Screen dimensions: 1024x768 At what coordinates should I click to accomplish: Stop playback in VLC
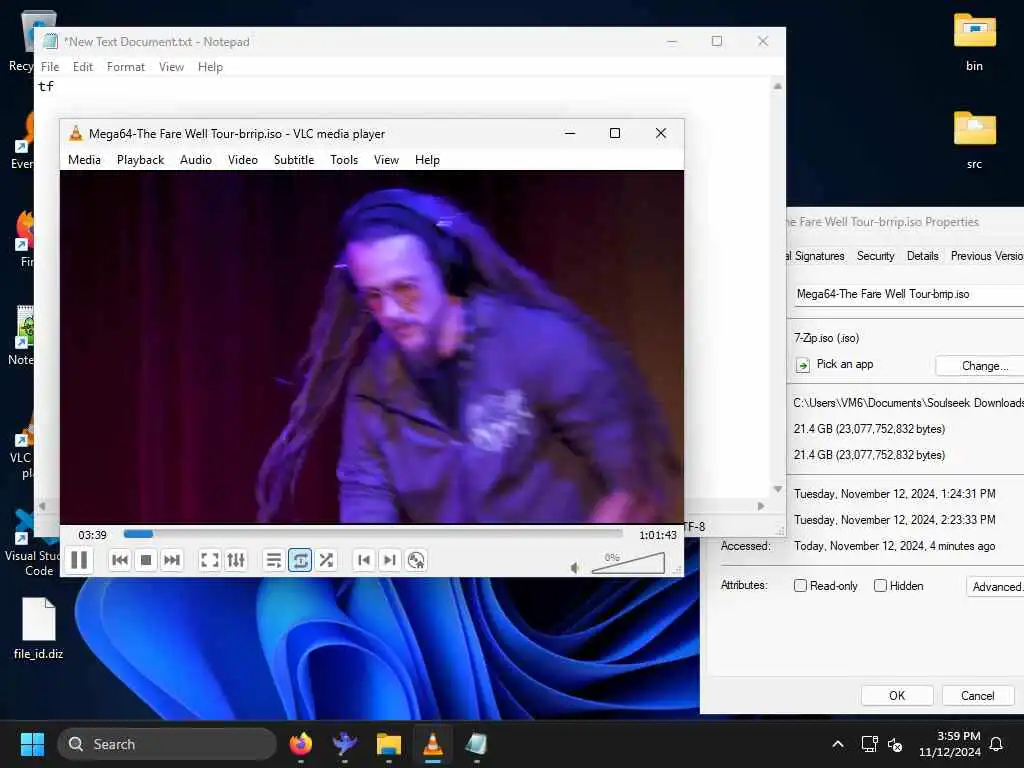(x=146, y=560)
